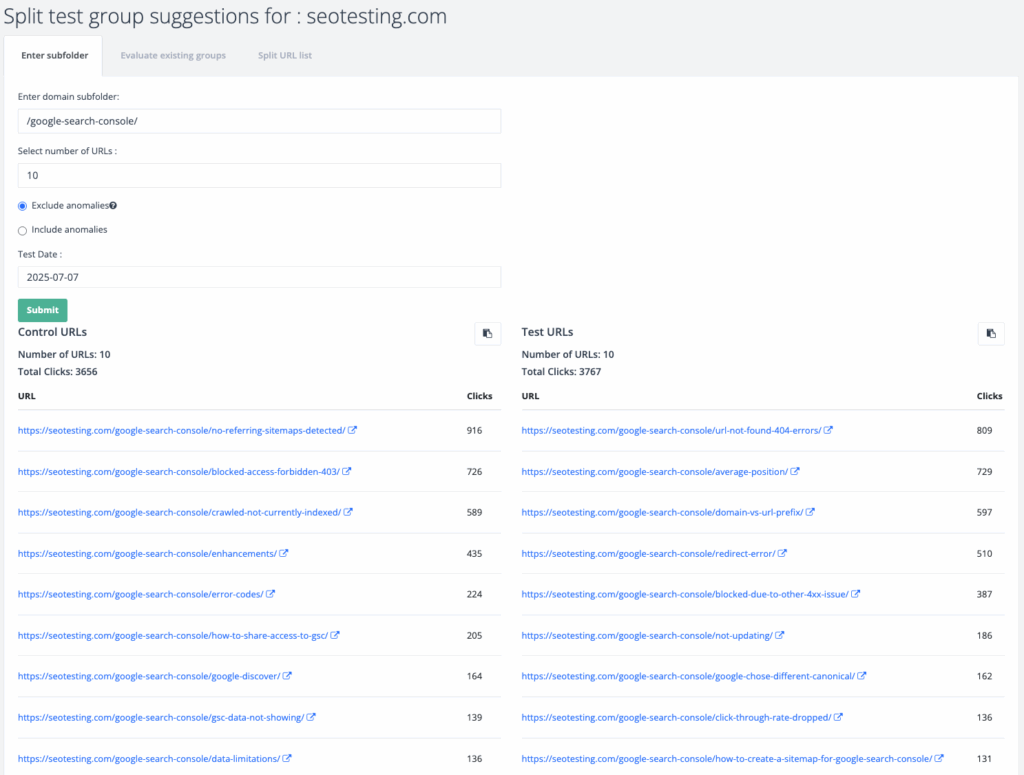Open the redirect-error URL link
Image resolution: width=1024 pixels, height=775 pixels.
648,554
